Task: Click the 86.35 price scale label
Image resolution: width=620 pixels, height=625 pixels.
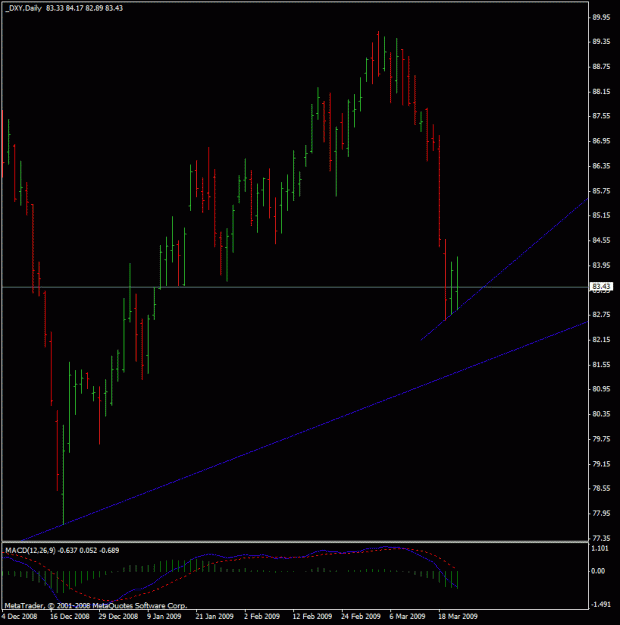Action: pos(601,166)
